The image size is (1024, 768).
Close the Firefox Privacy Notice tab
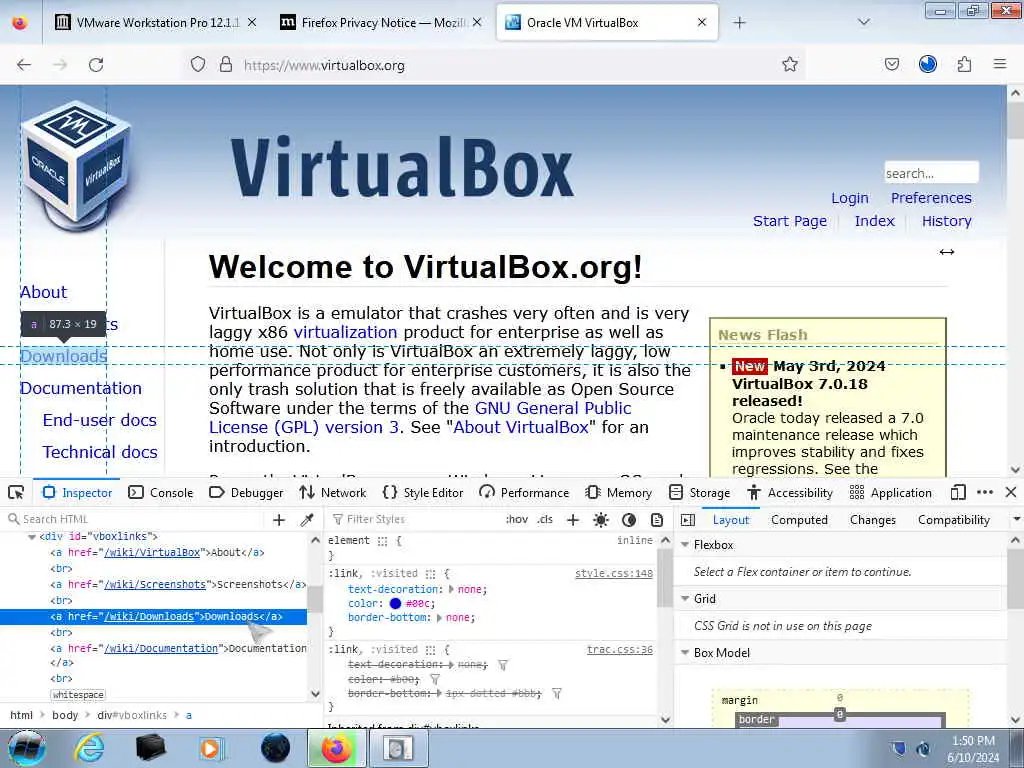(x=477, y=22)
